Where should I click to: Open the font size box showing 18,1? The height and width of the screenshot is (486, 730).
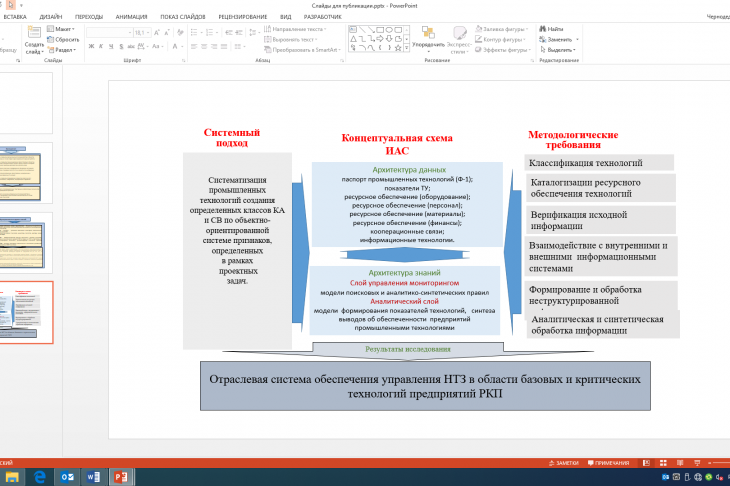coord(142,33)
